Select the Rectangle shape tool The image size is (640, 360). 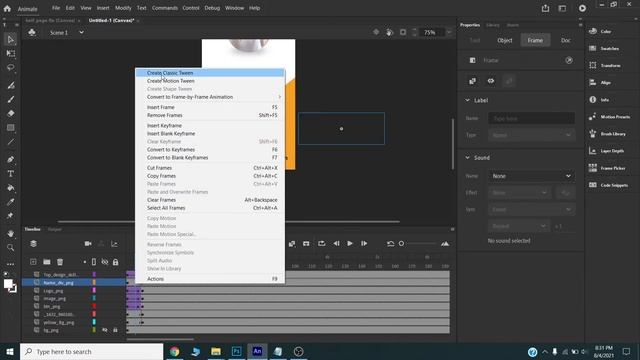tap(11, 128)
